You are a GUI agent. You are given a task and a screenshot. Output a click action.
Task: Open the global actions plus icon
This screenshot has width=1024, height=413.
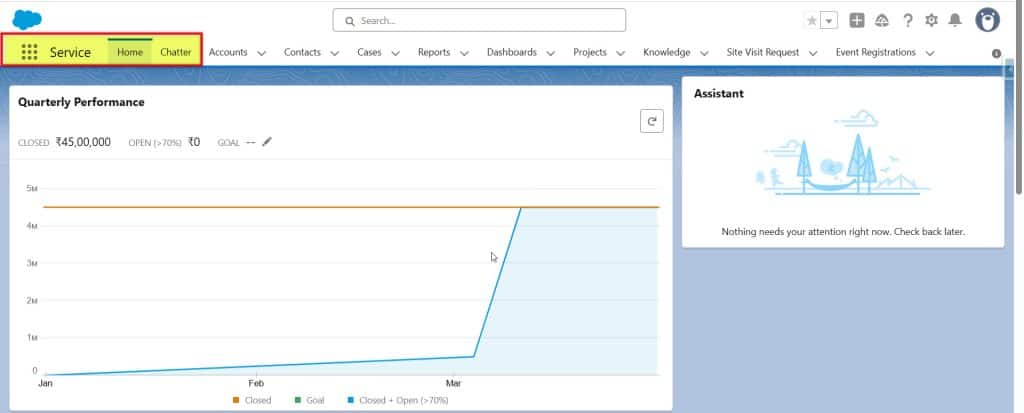[857, 20]
